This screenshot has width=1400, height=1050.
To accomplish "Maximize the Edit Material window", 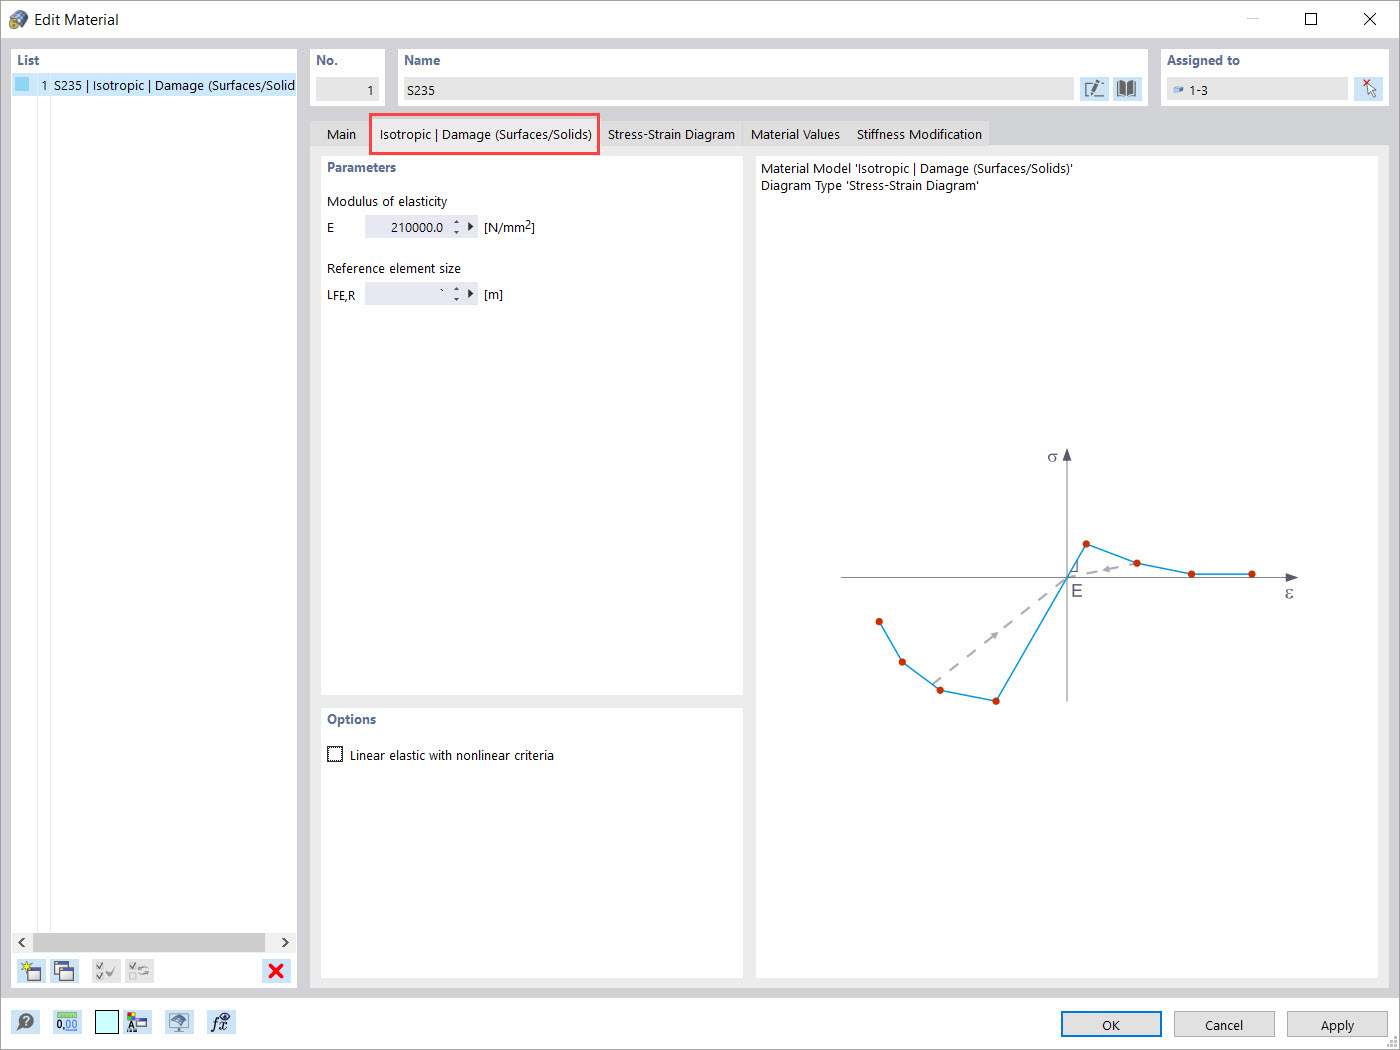I will click(1311, 19).
